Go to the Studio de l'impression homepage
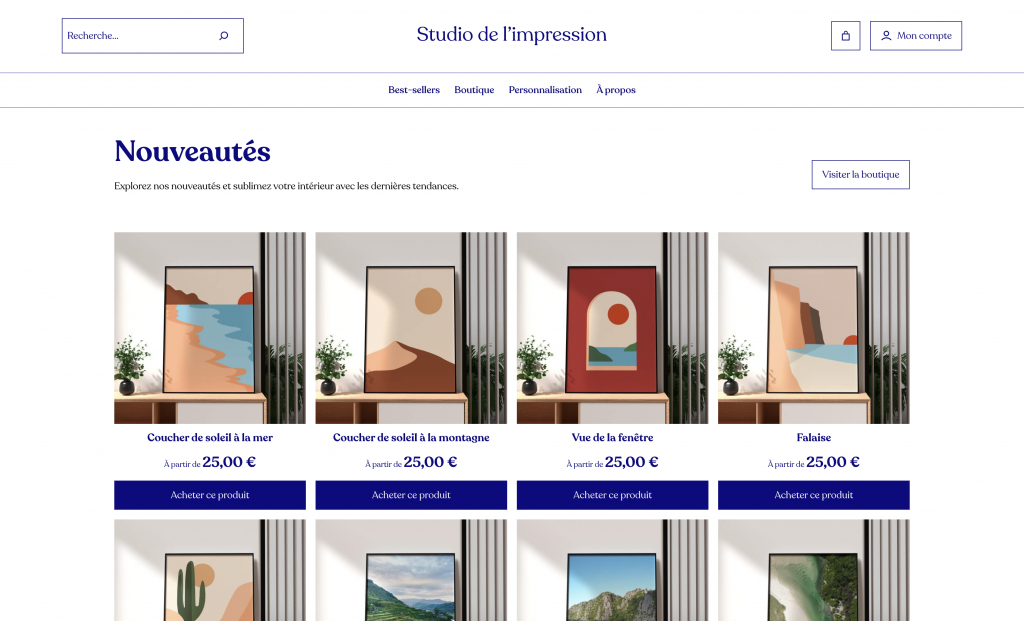 click(511, 34)
